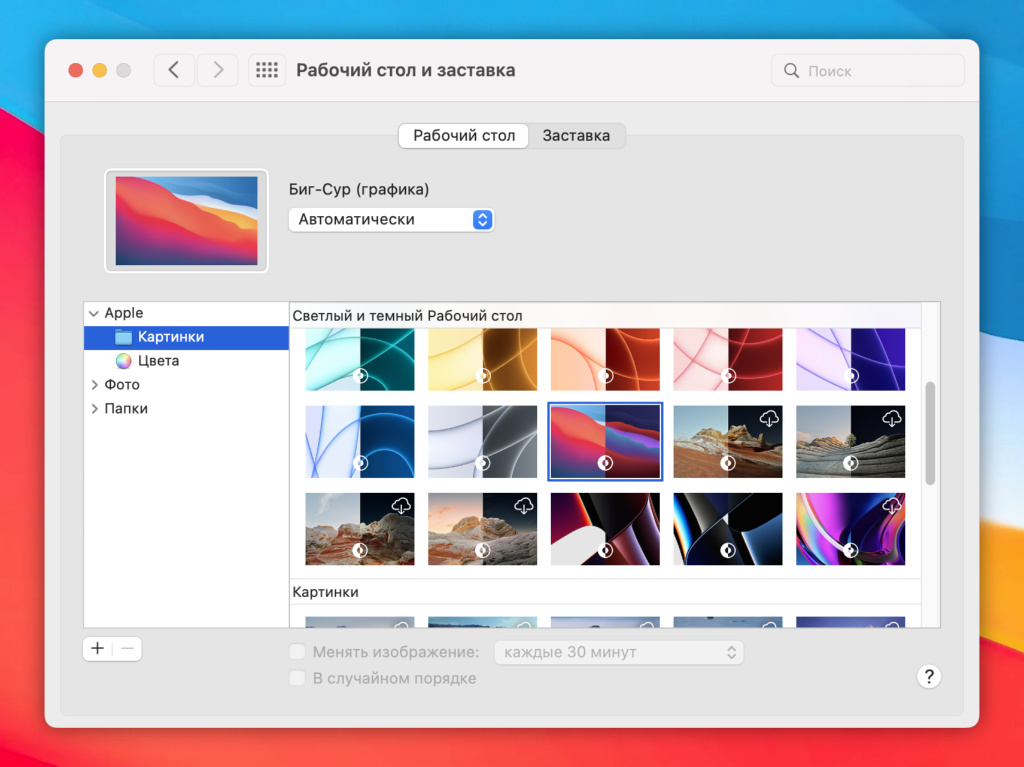Image resolution: width=1024 pixels, height=767 pixels.
Task: Toggle the В случайном порядке checkbox
Action: pos(297,679)
